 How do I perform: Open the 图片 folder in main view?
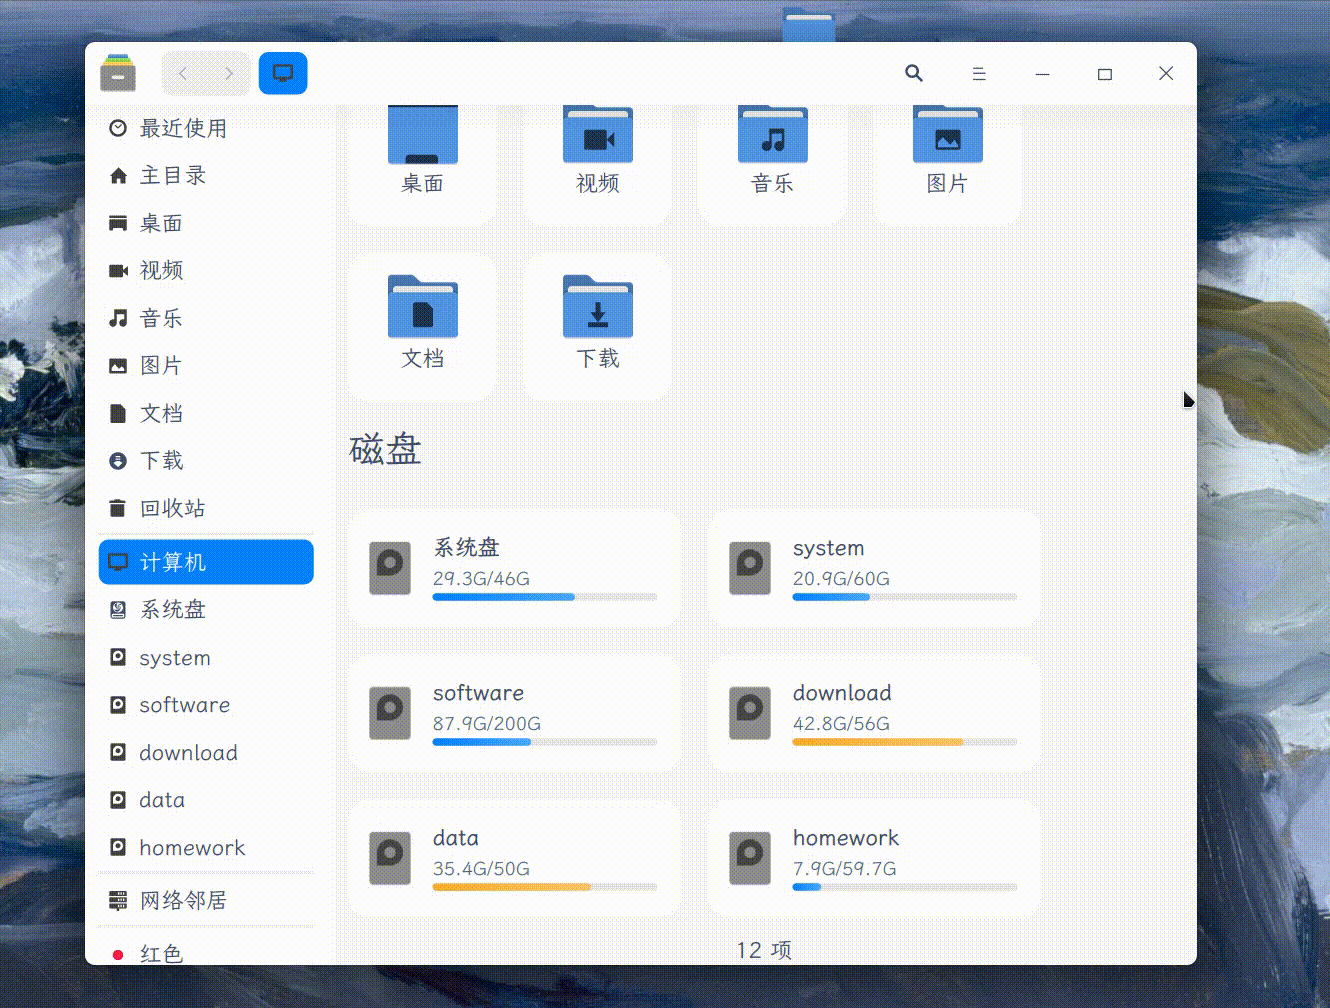coord(946,140)
